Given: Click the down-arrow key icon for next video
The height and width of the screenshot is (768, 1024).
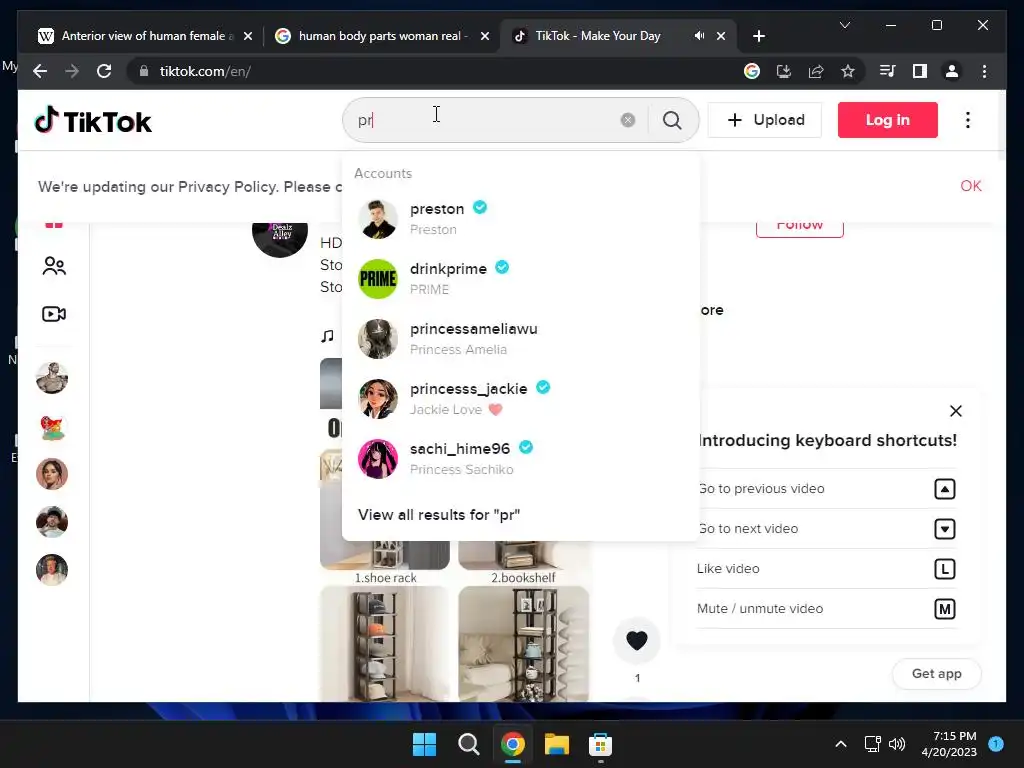Looking at the screenshot, I should tap(944, 528).
